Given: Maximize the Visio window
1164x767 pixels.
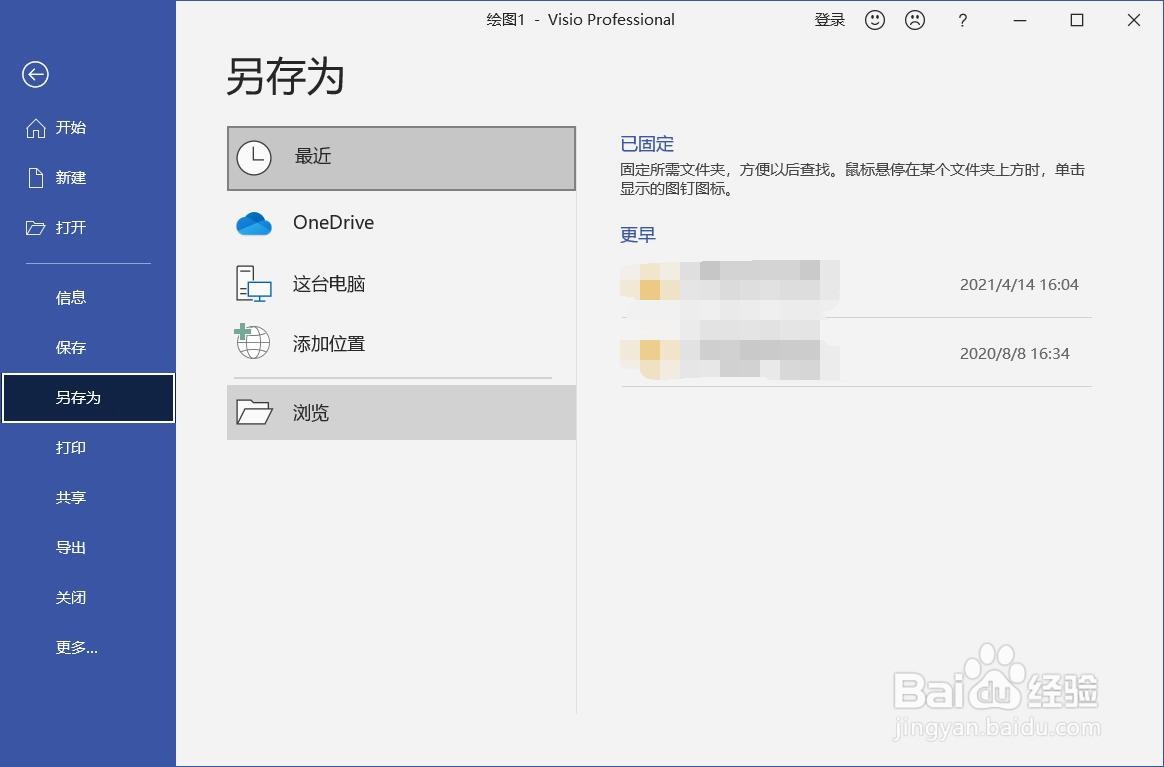Looking at the screenshot, I should pos(1076,20).
